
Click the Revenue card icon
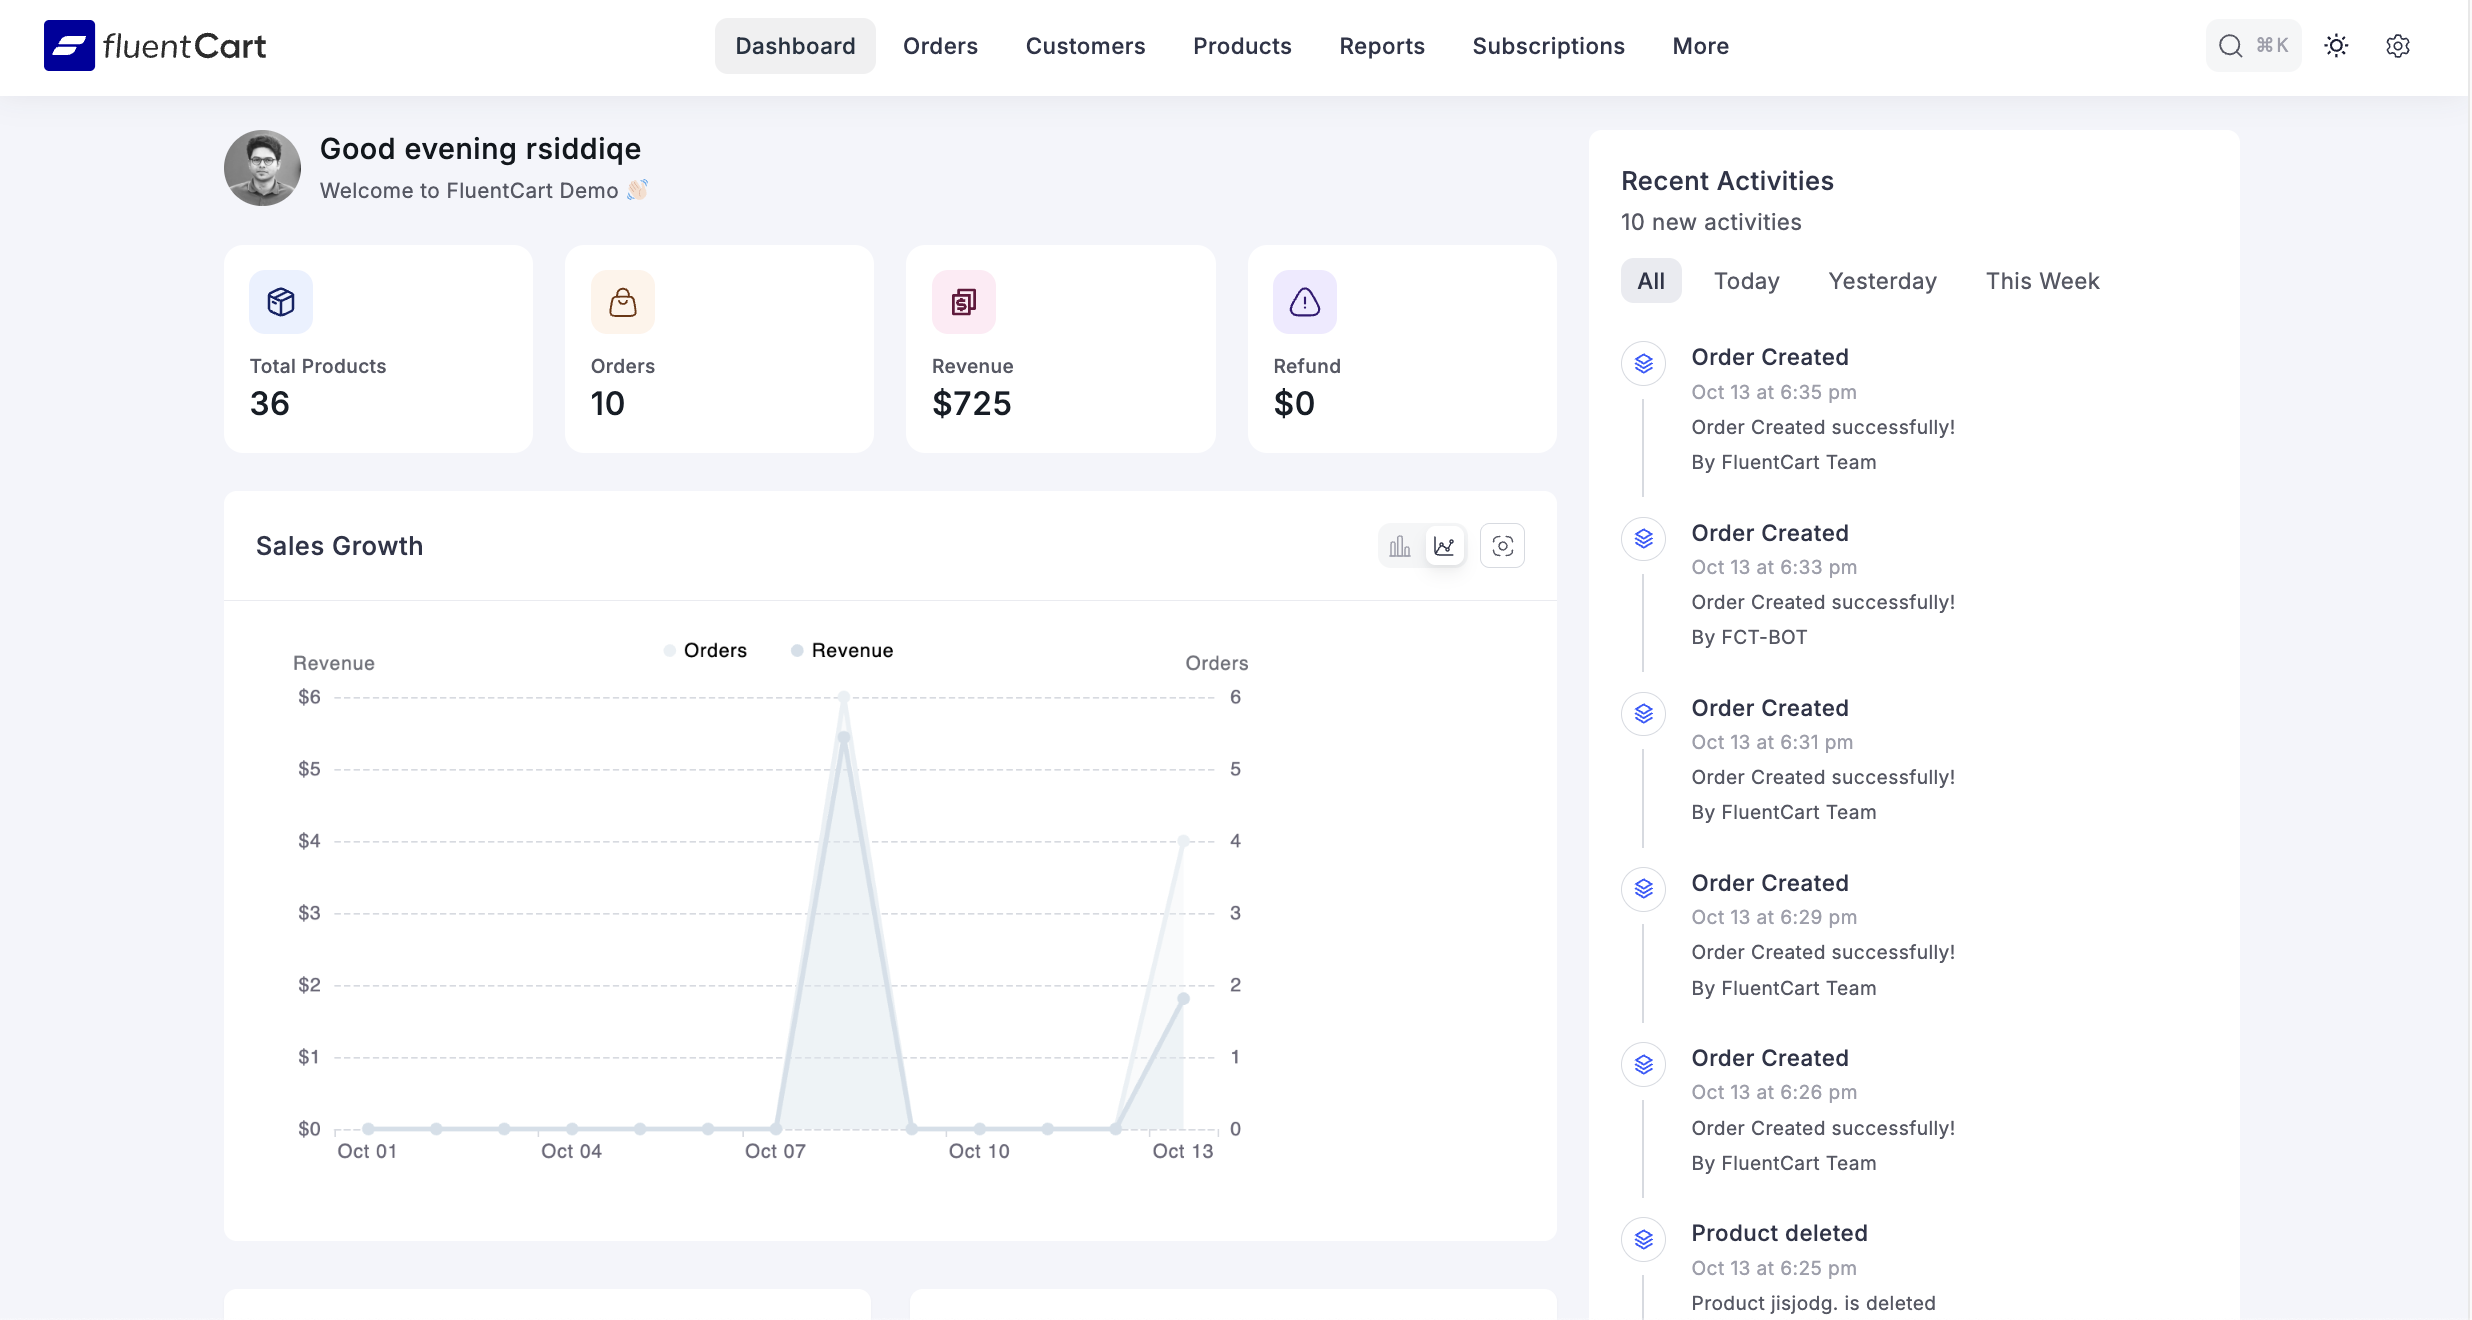tap(963, 302)
